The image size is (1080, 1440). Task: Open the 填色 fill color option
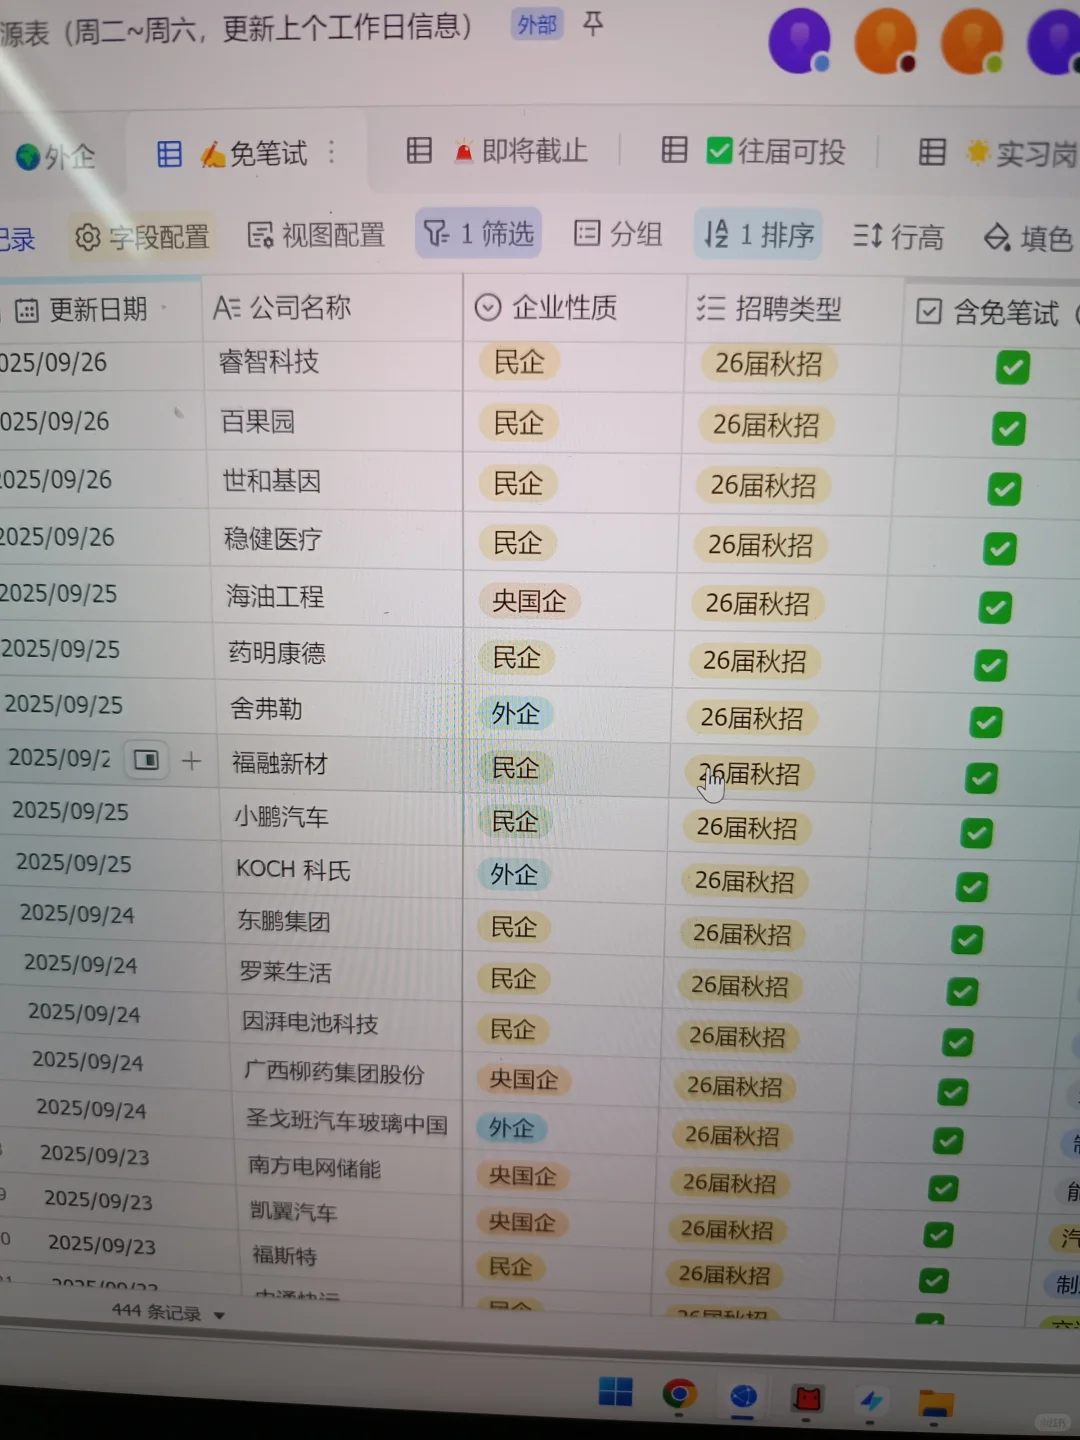[1028, 238]
